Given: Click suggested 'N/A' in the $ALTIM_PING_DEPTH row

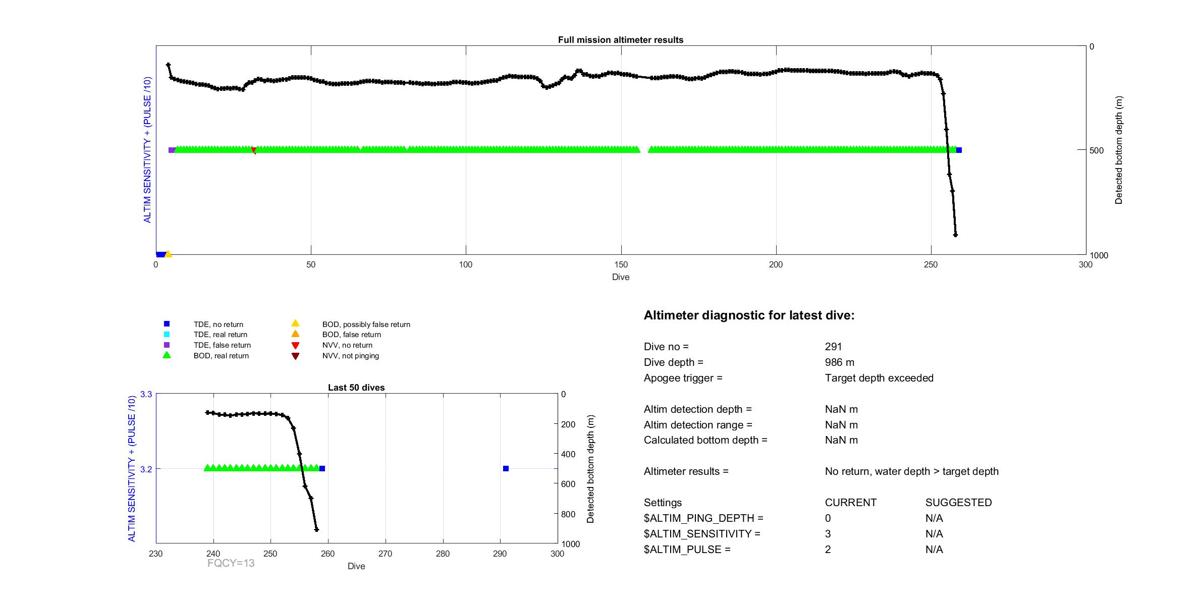Looking at the screenshot, I should click(x=934, y=518).
